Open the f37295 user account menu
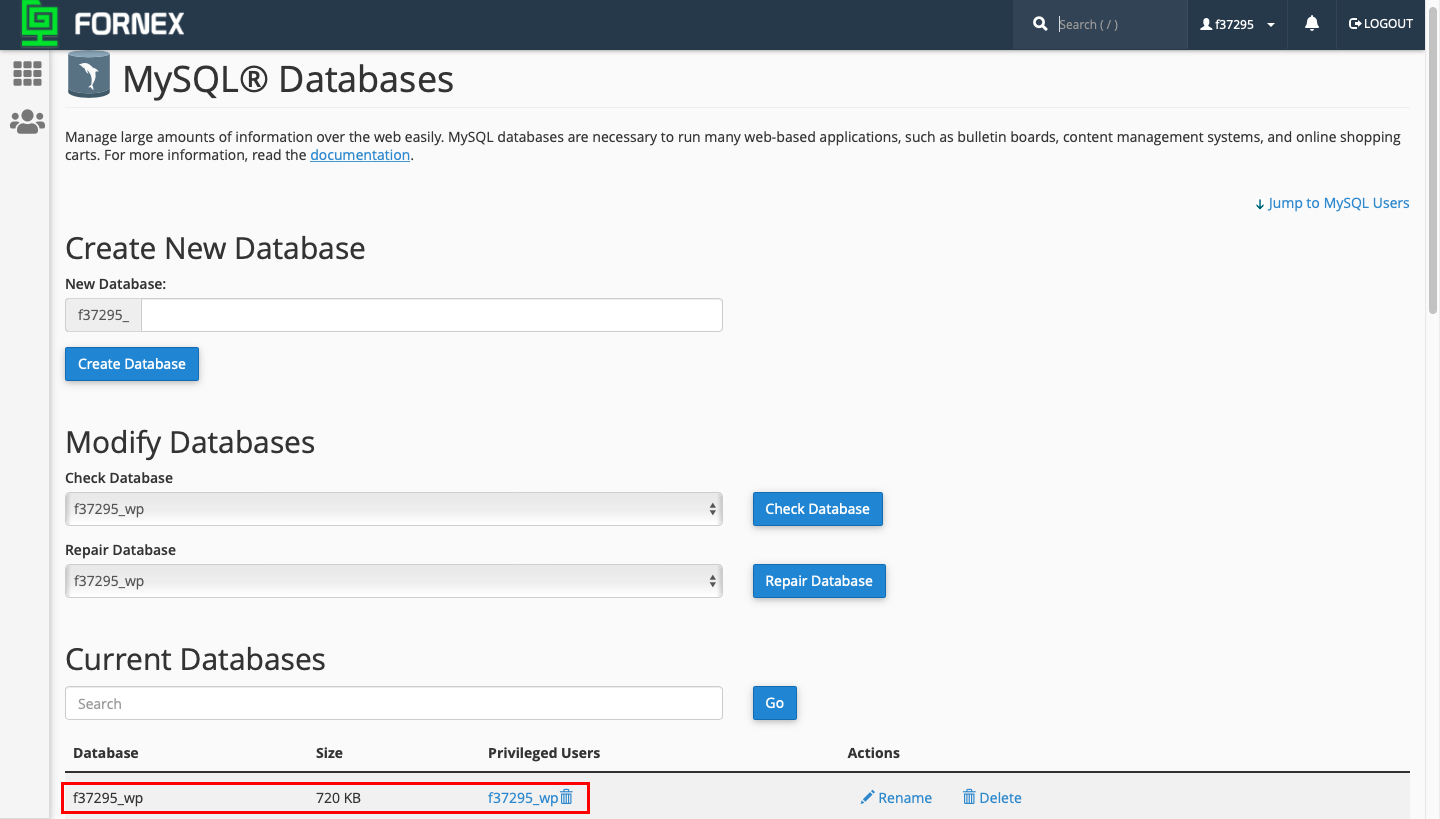The width and height of the screenshot is (1440, 819). click(x=1237, y=24)
